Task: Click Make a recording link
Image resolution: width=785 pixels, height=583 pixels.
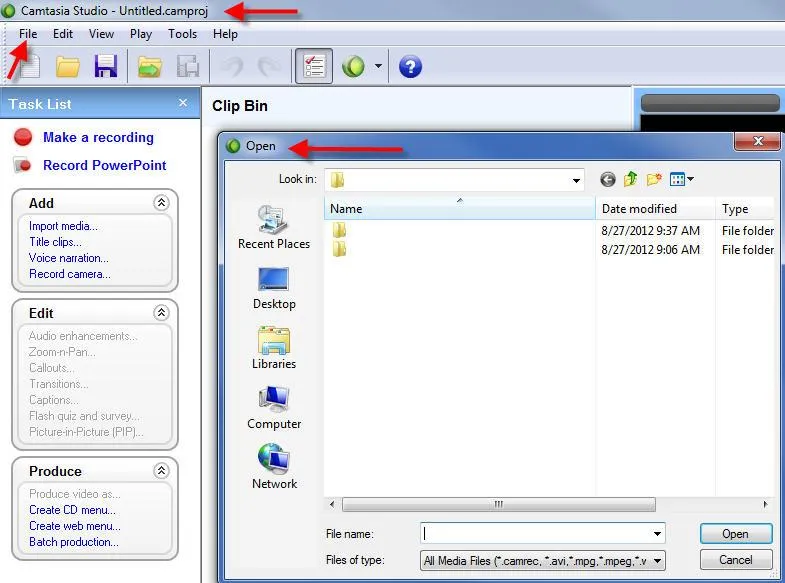Action: [98, 137]
